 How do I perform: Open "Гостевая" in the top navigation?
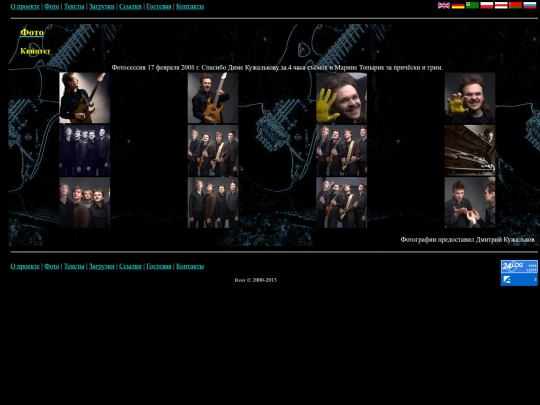tap(159, 7)
